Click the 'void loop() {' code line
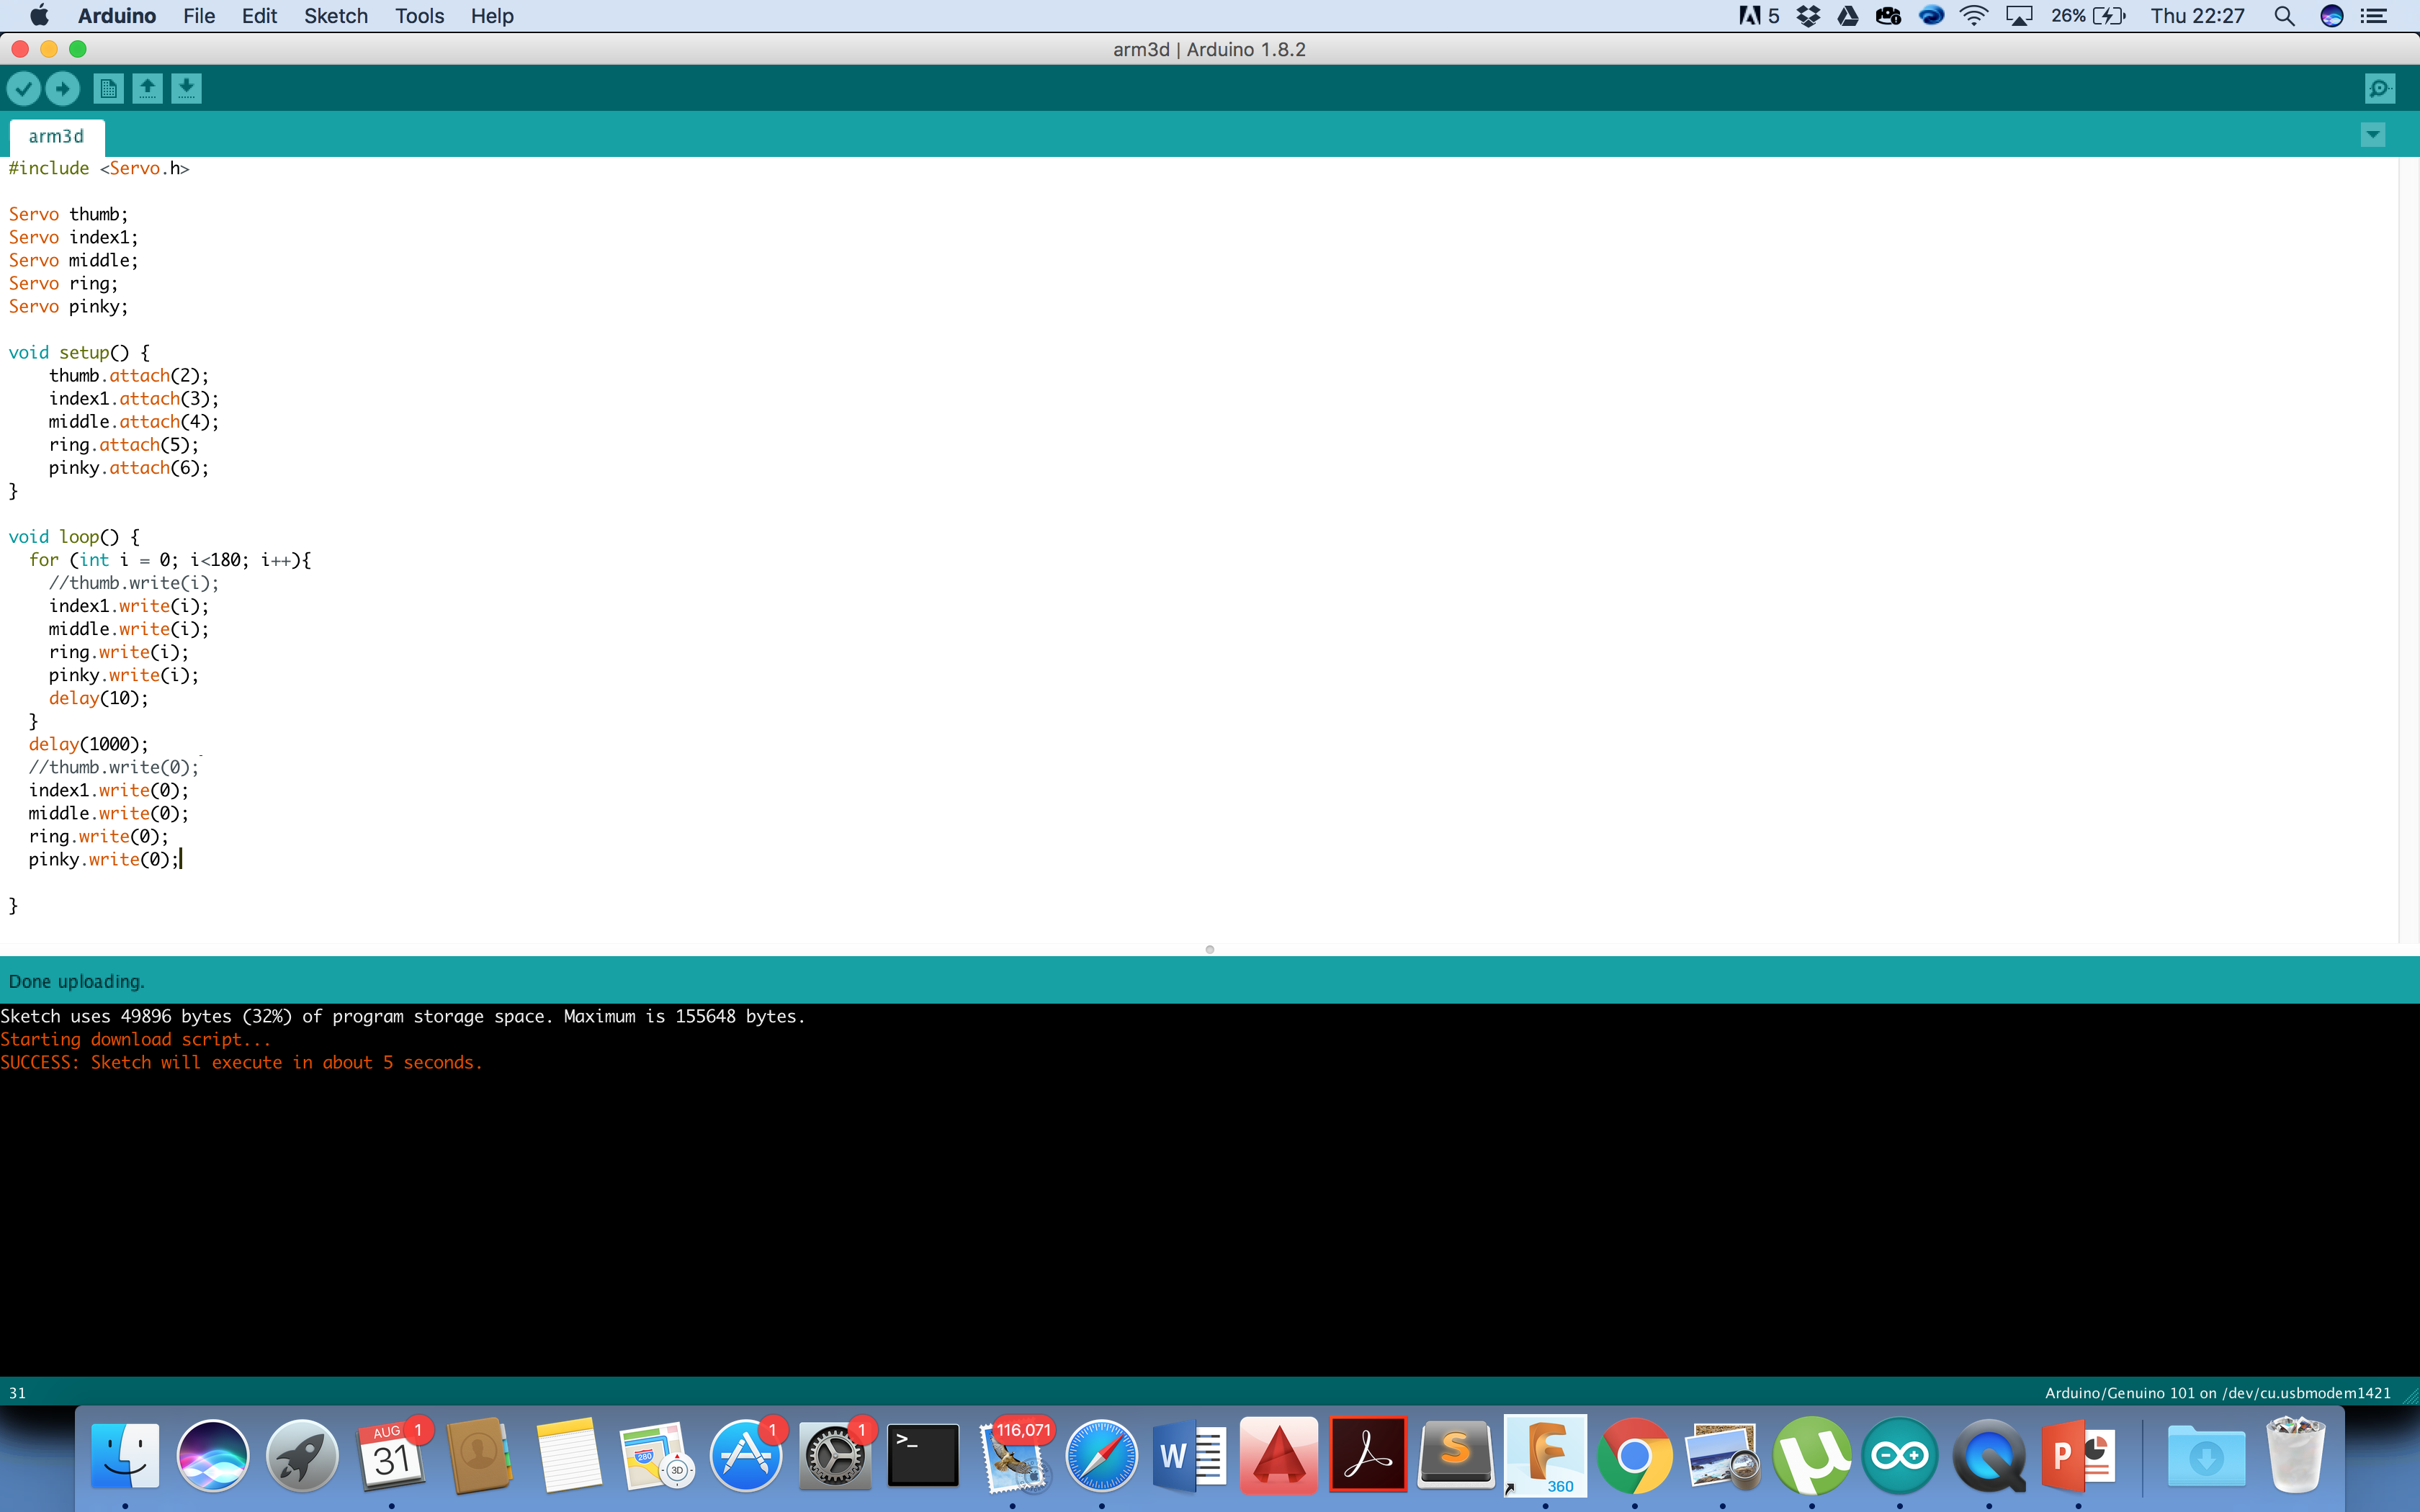2420x1512 pixels. [x=74, y=537]
